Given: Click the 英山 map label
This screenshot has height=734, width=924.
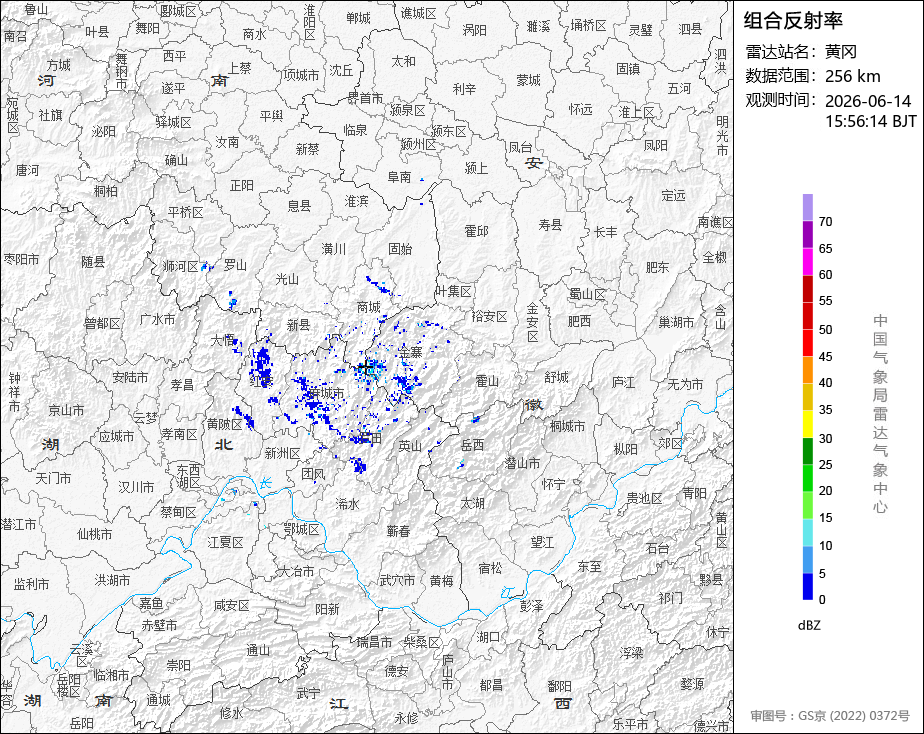Looking at the screenshot, I should [410, 446].
